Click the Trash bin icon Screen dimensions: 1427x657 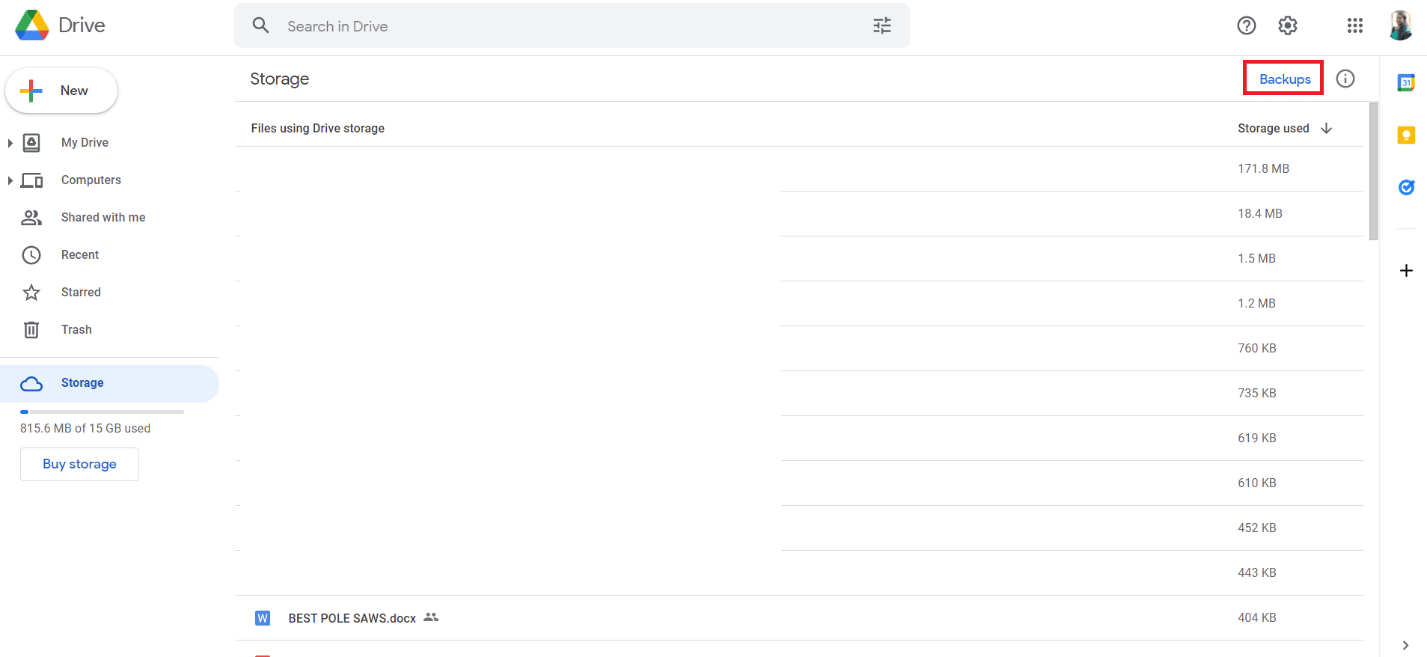point(31,329)
